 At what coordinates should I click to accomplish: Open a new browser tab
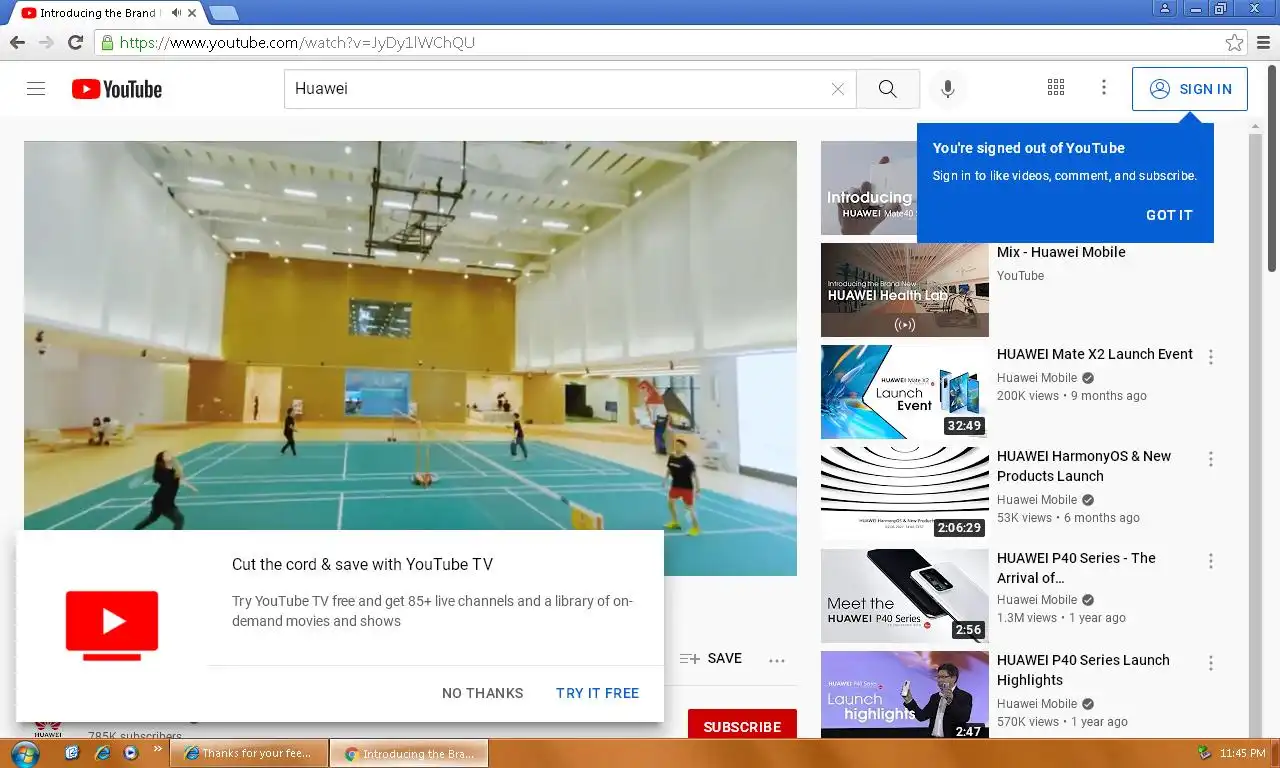tap(223, 13)
